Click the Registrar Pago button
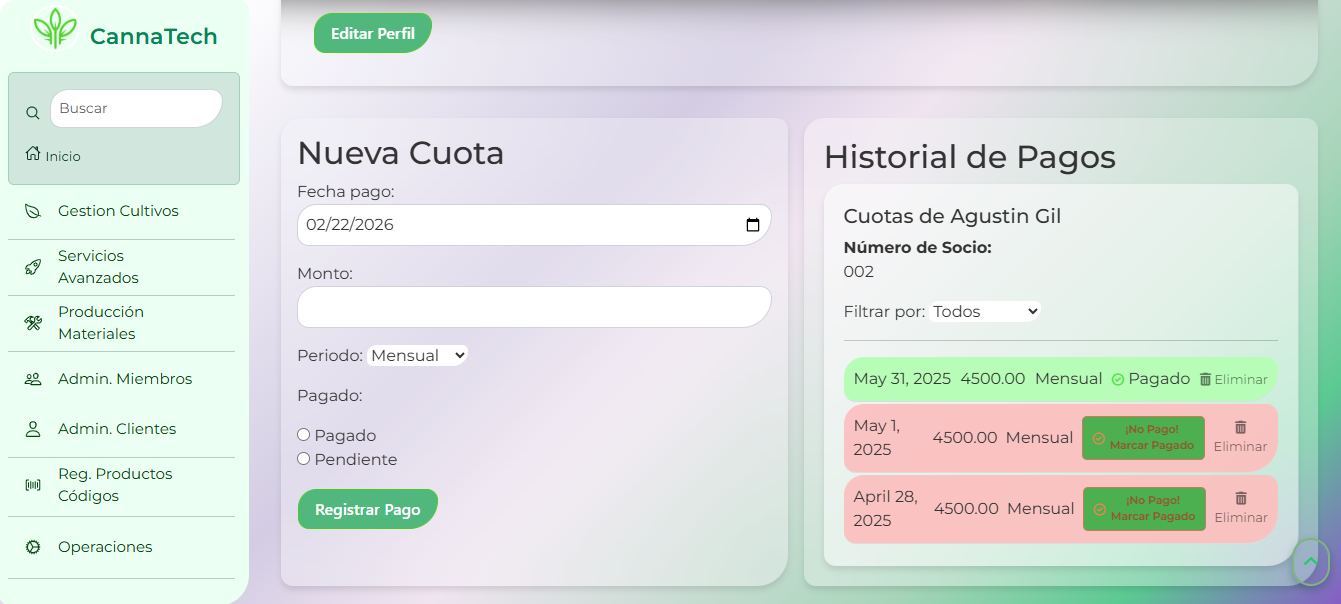 [367, 508]
